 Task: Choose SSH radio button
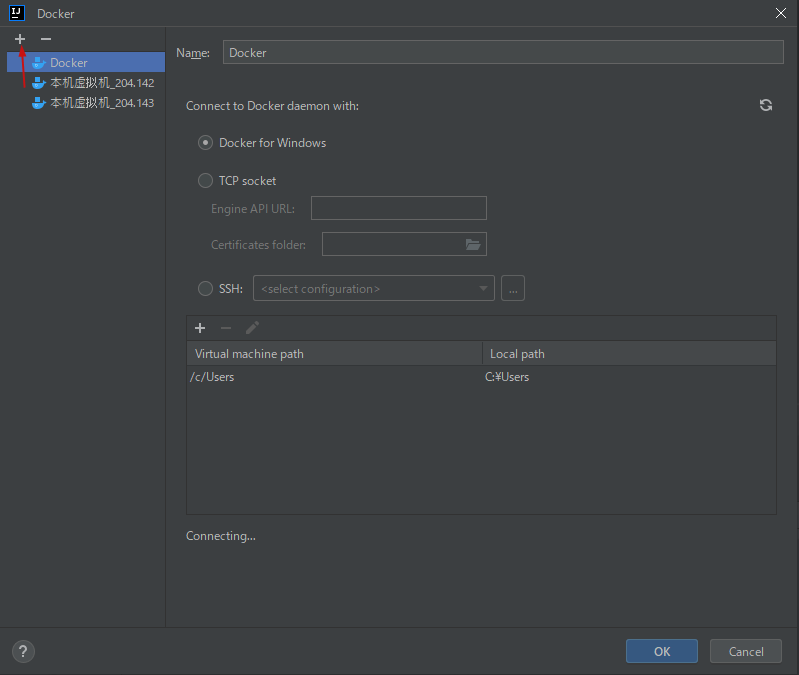205,289
